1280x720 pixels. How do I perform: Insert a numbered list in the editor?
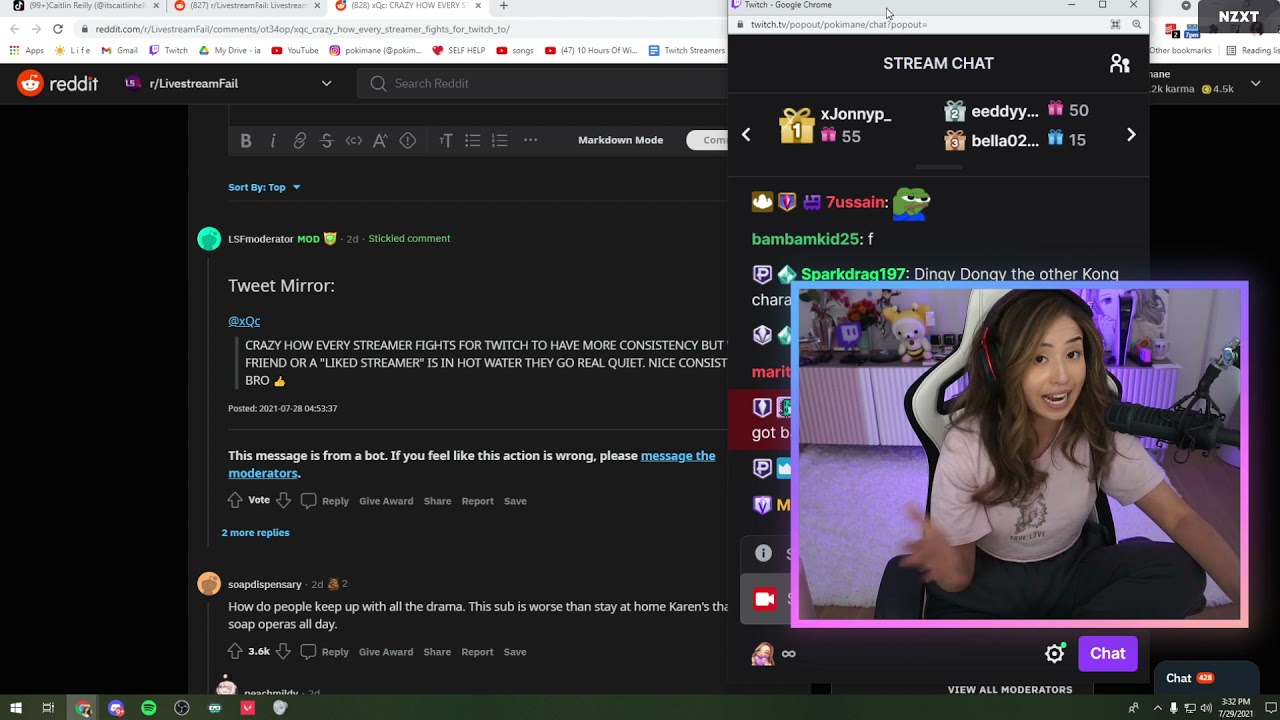(500, 141)
